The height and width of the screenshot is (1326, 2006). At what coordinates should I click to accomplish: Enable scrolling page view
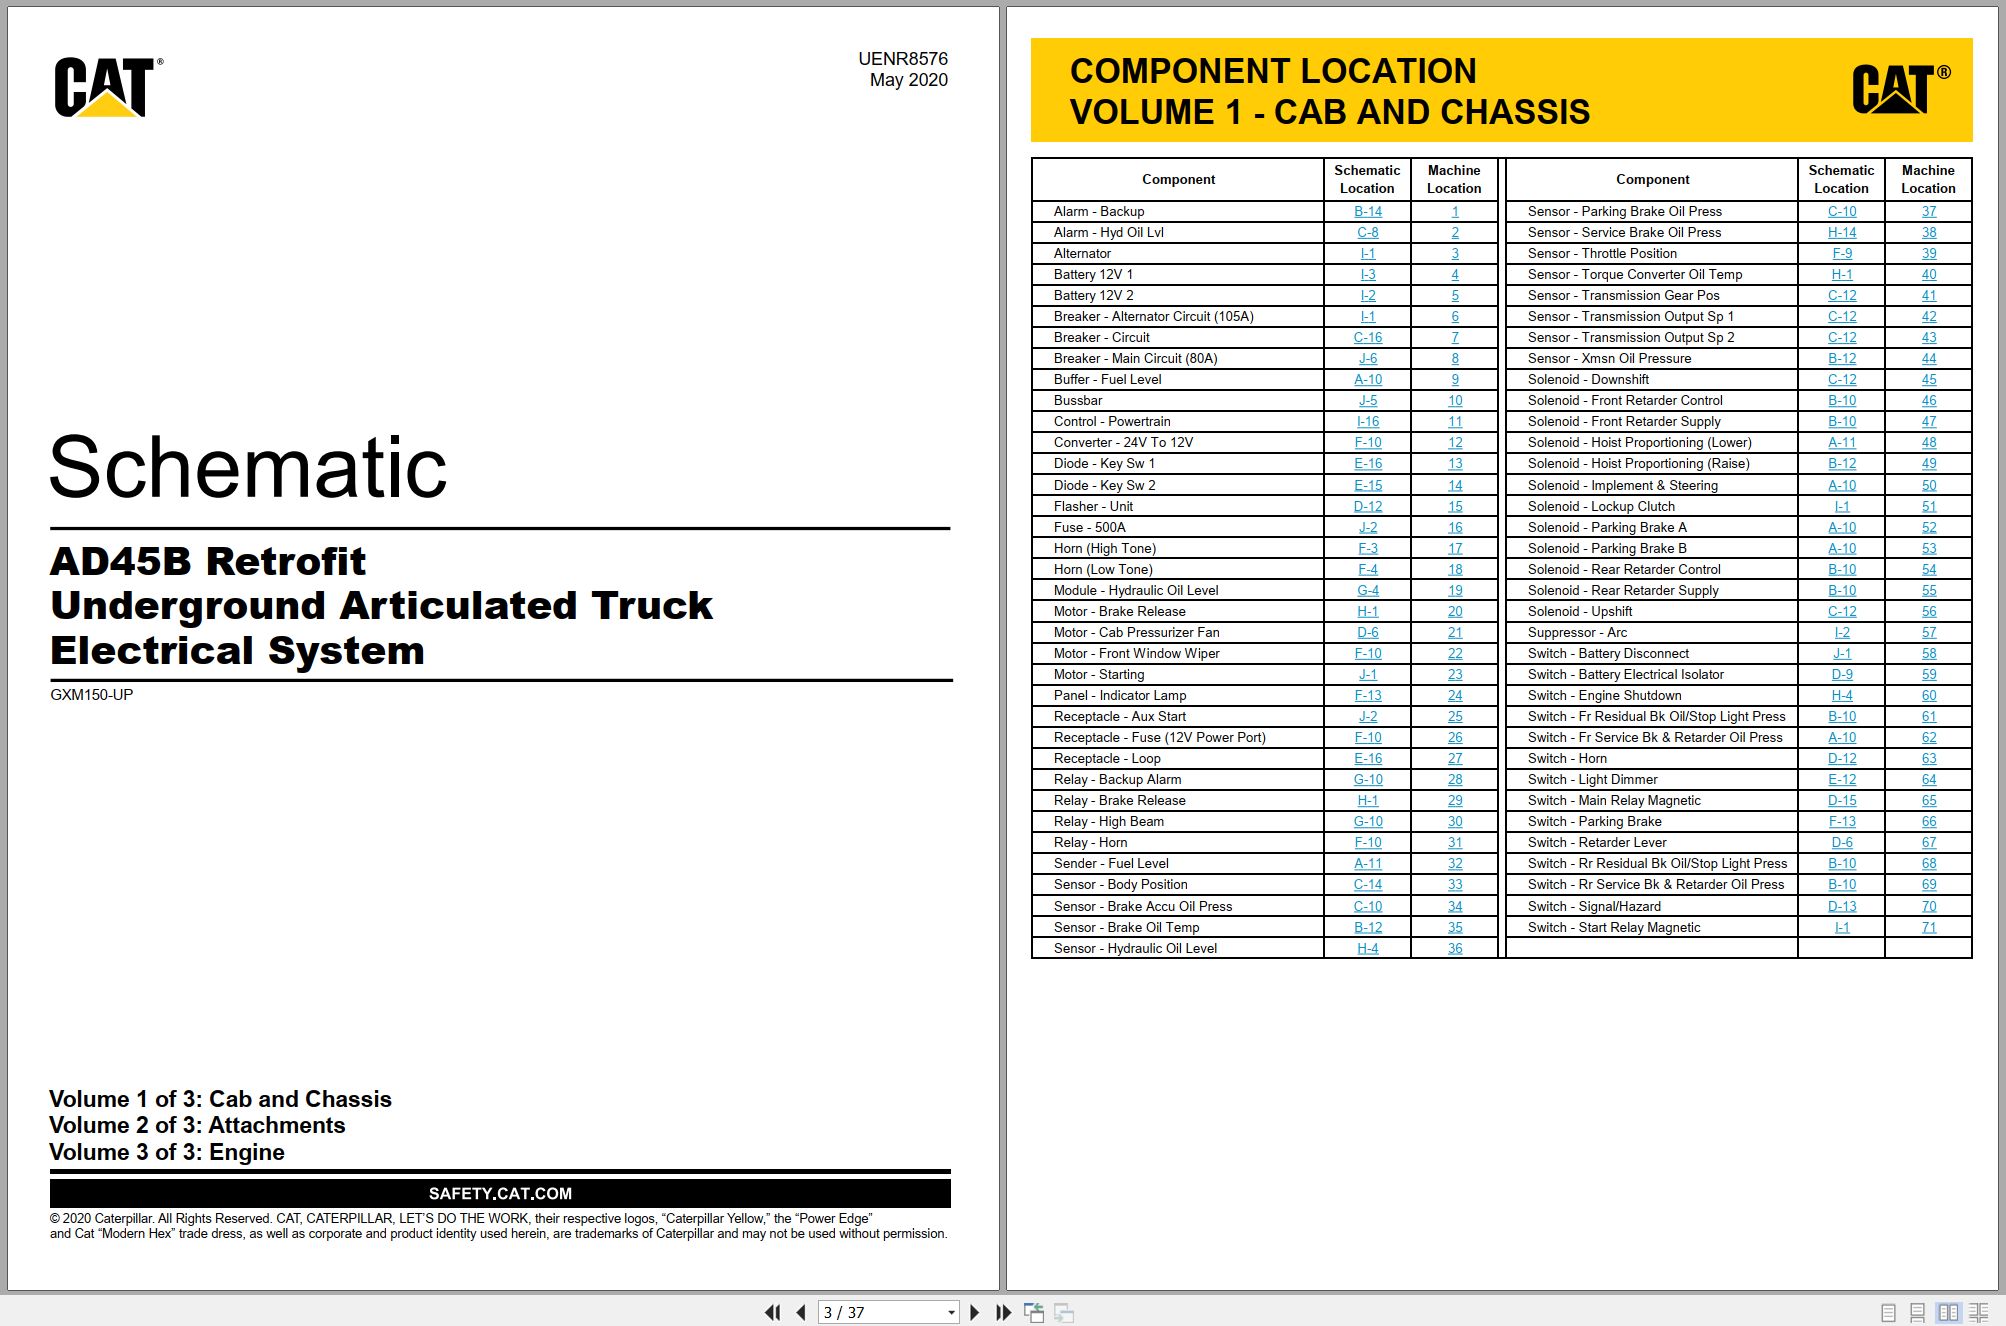[1917, 1313]
